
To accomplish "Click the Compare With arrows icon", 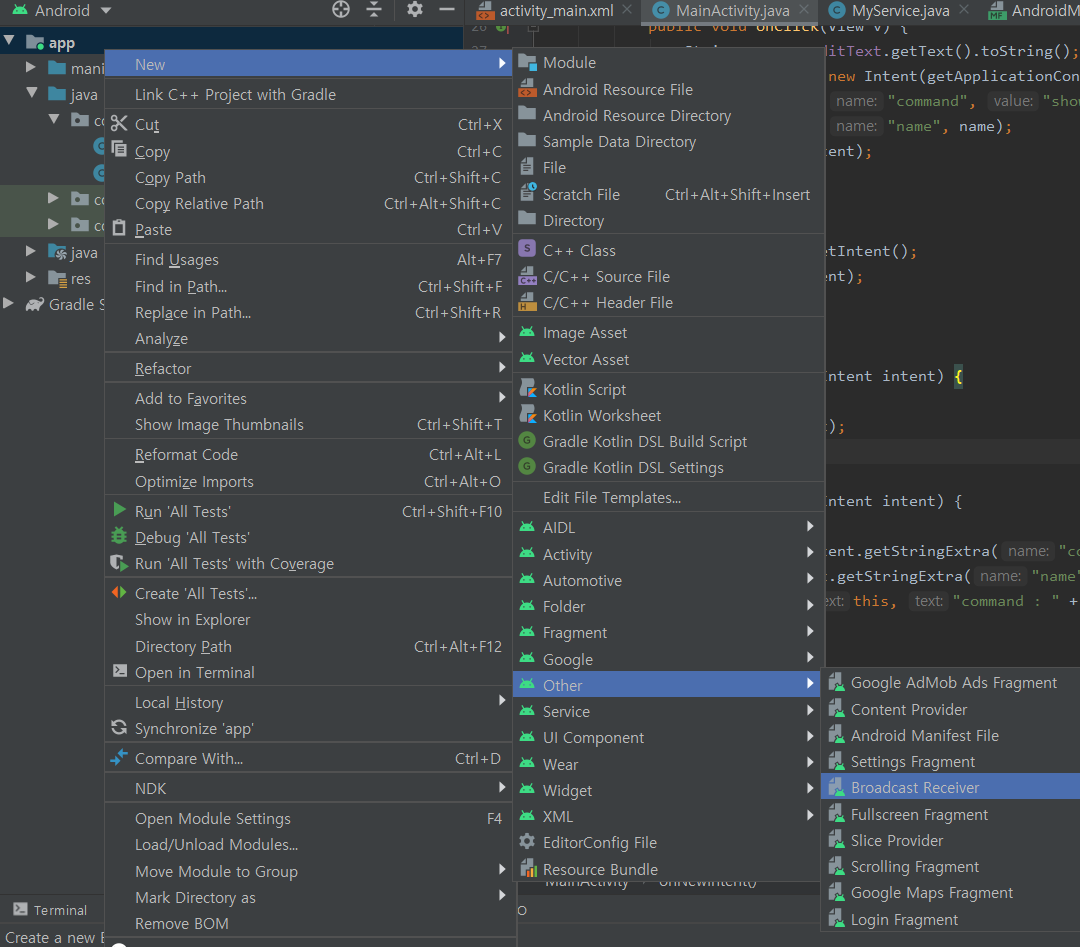I will click(x=119, y=757).
